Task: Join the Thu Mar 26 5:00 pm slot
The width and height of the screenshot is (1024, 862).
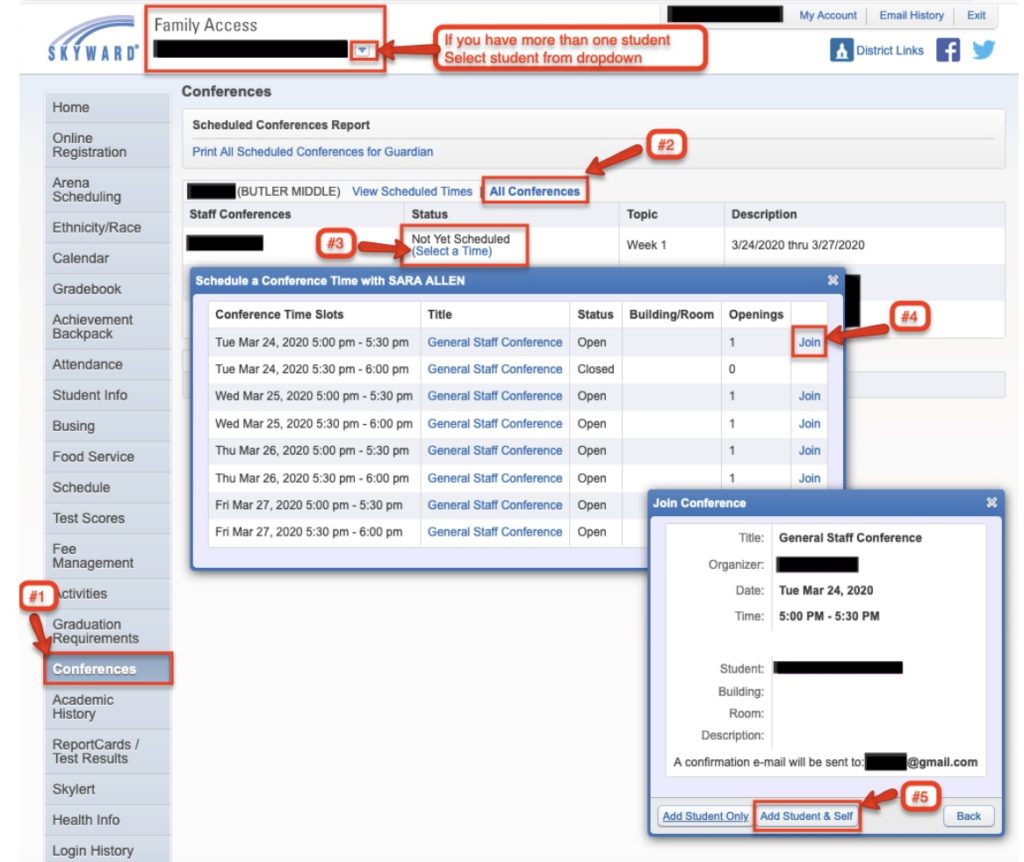Action: [809, 451]
